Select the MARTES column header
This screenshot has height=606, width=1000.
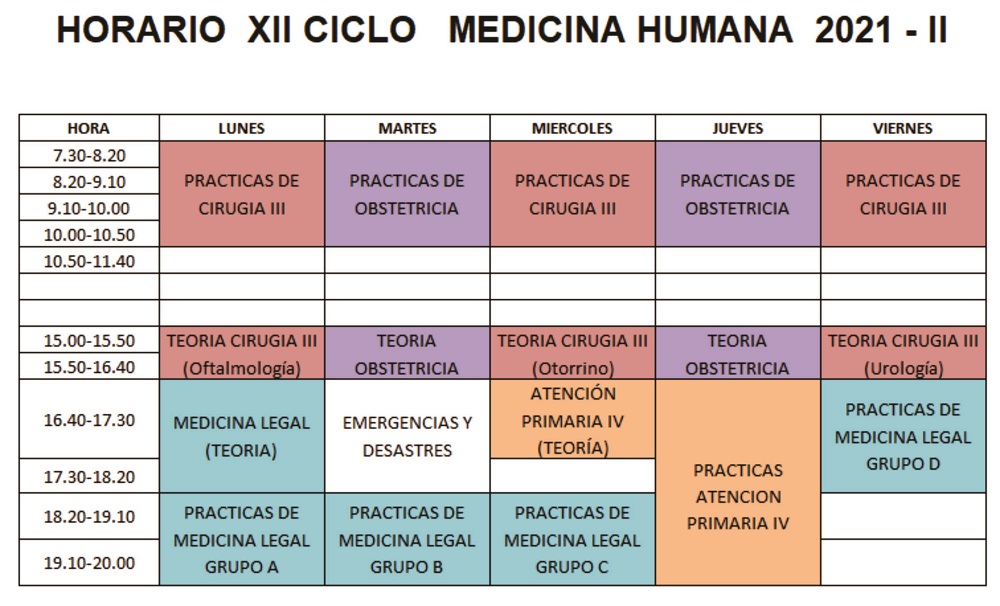pyautogui.click(x=407, y=128)
